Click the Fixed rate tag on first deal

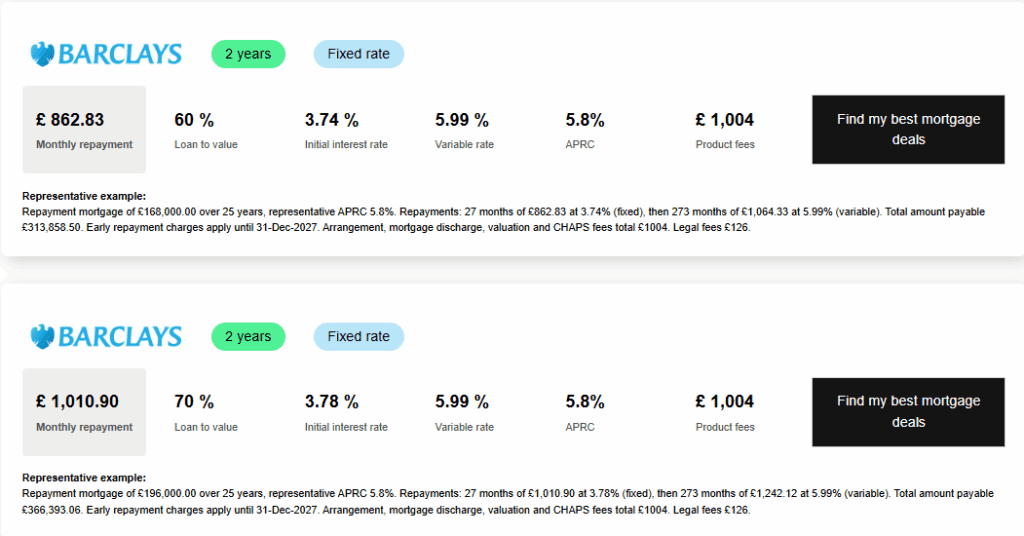[359, 54]
